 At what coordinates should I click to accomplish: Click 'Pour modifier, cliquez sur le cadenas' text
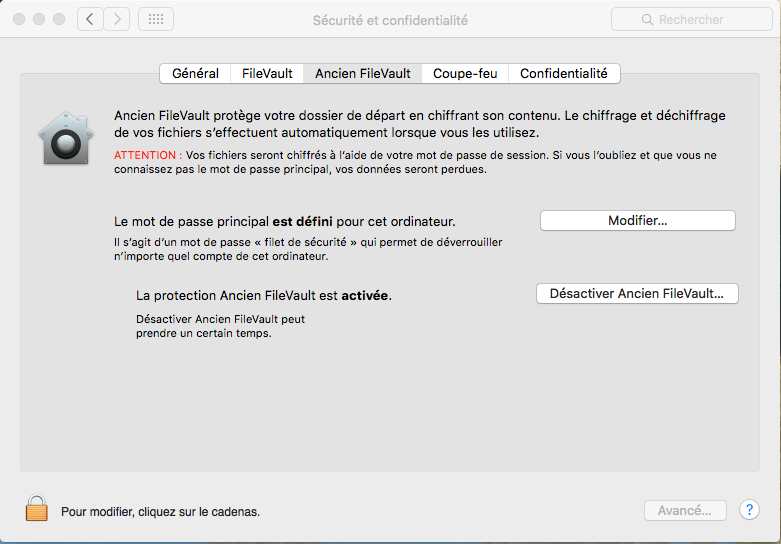(160, 512)
